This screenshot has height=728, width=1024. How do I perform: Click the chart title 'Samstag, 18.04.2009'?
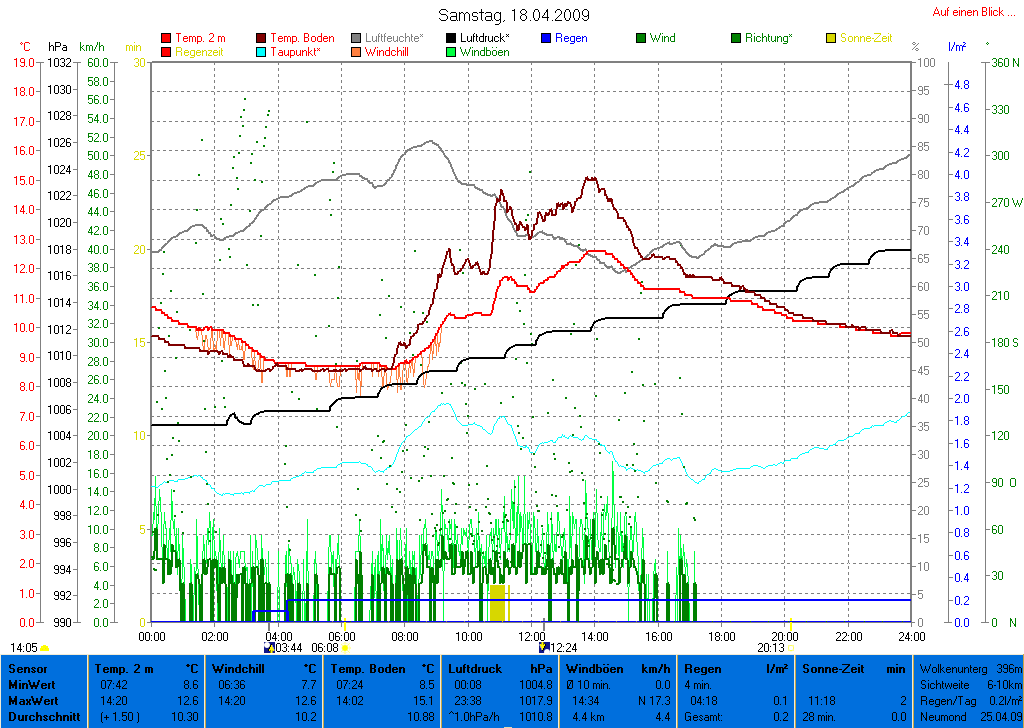[514, 16]
